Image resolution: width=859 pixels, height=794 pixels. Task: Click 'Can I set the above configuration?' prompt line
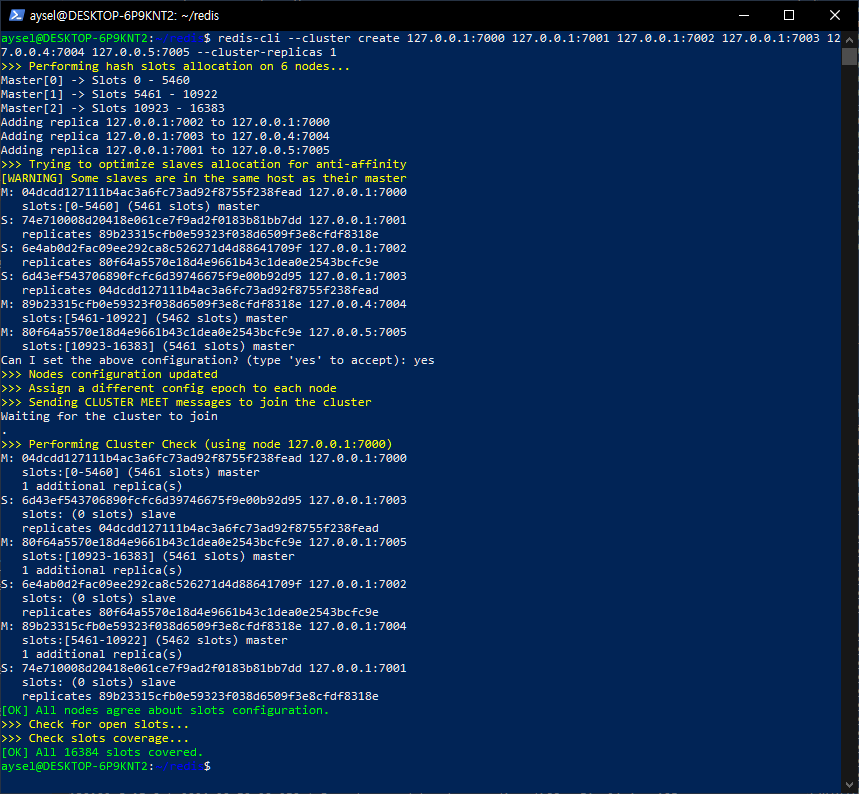coord(217,360)
